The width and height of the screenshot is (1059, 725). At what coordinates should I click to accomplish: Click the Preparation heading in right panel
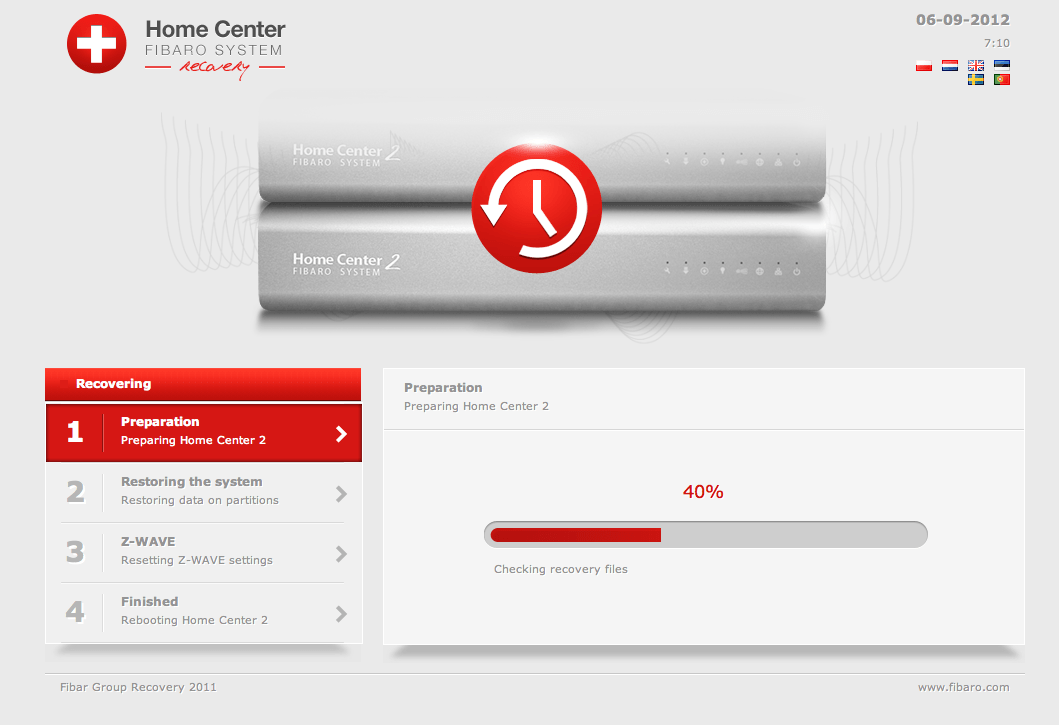point(443,388)
